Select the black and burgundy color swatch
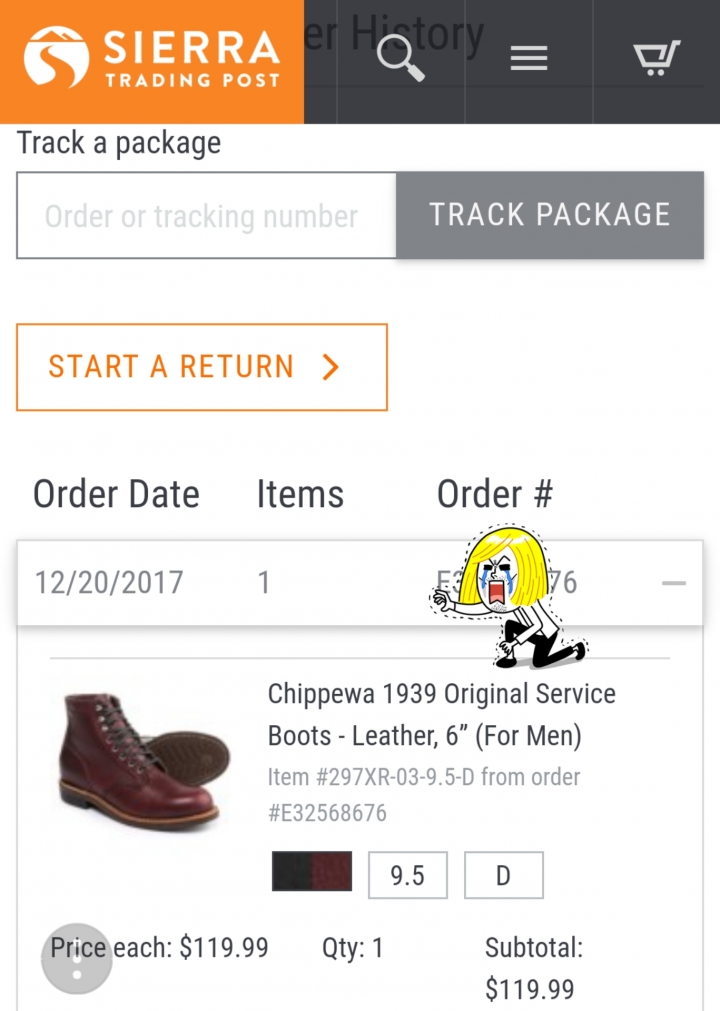 coord(312,871)
